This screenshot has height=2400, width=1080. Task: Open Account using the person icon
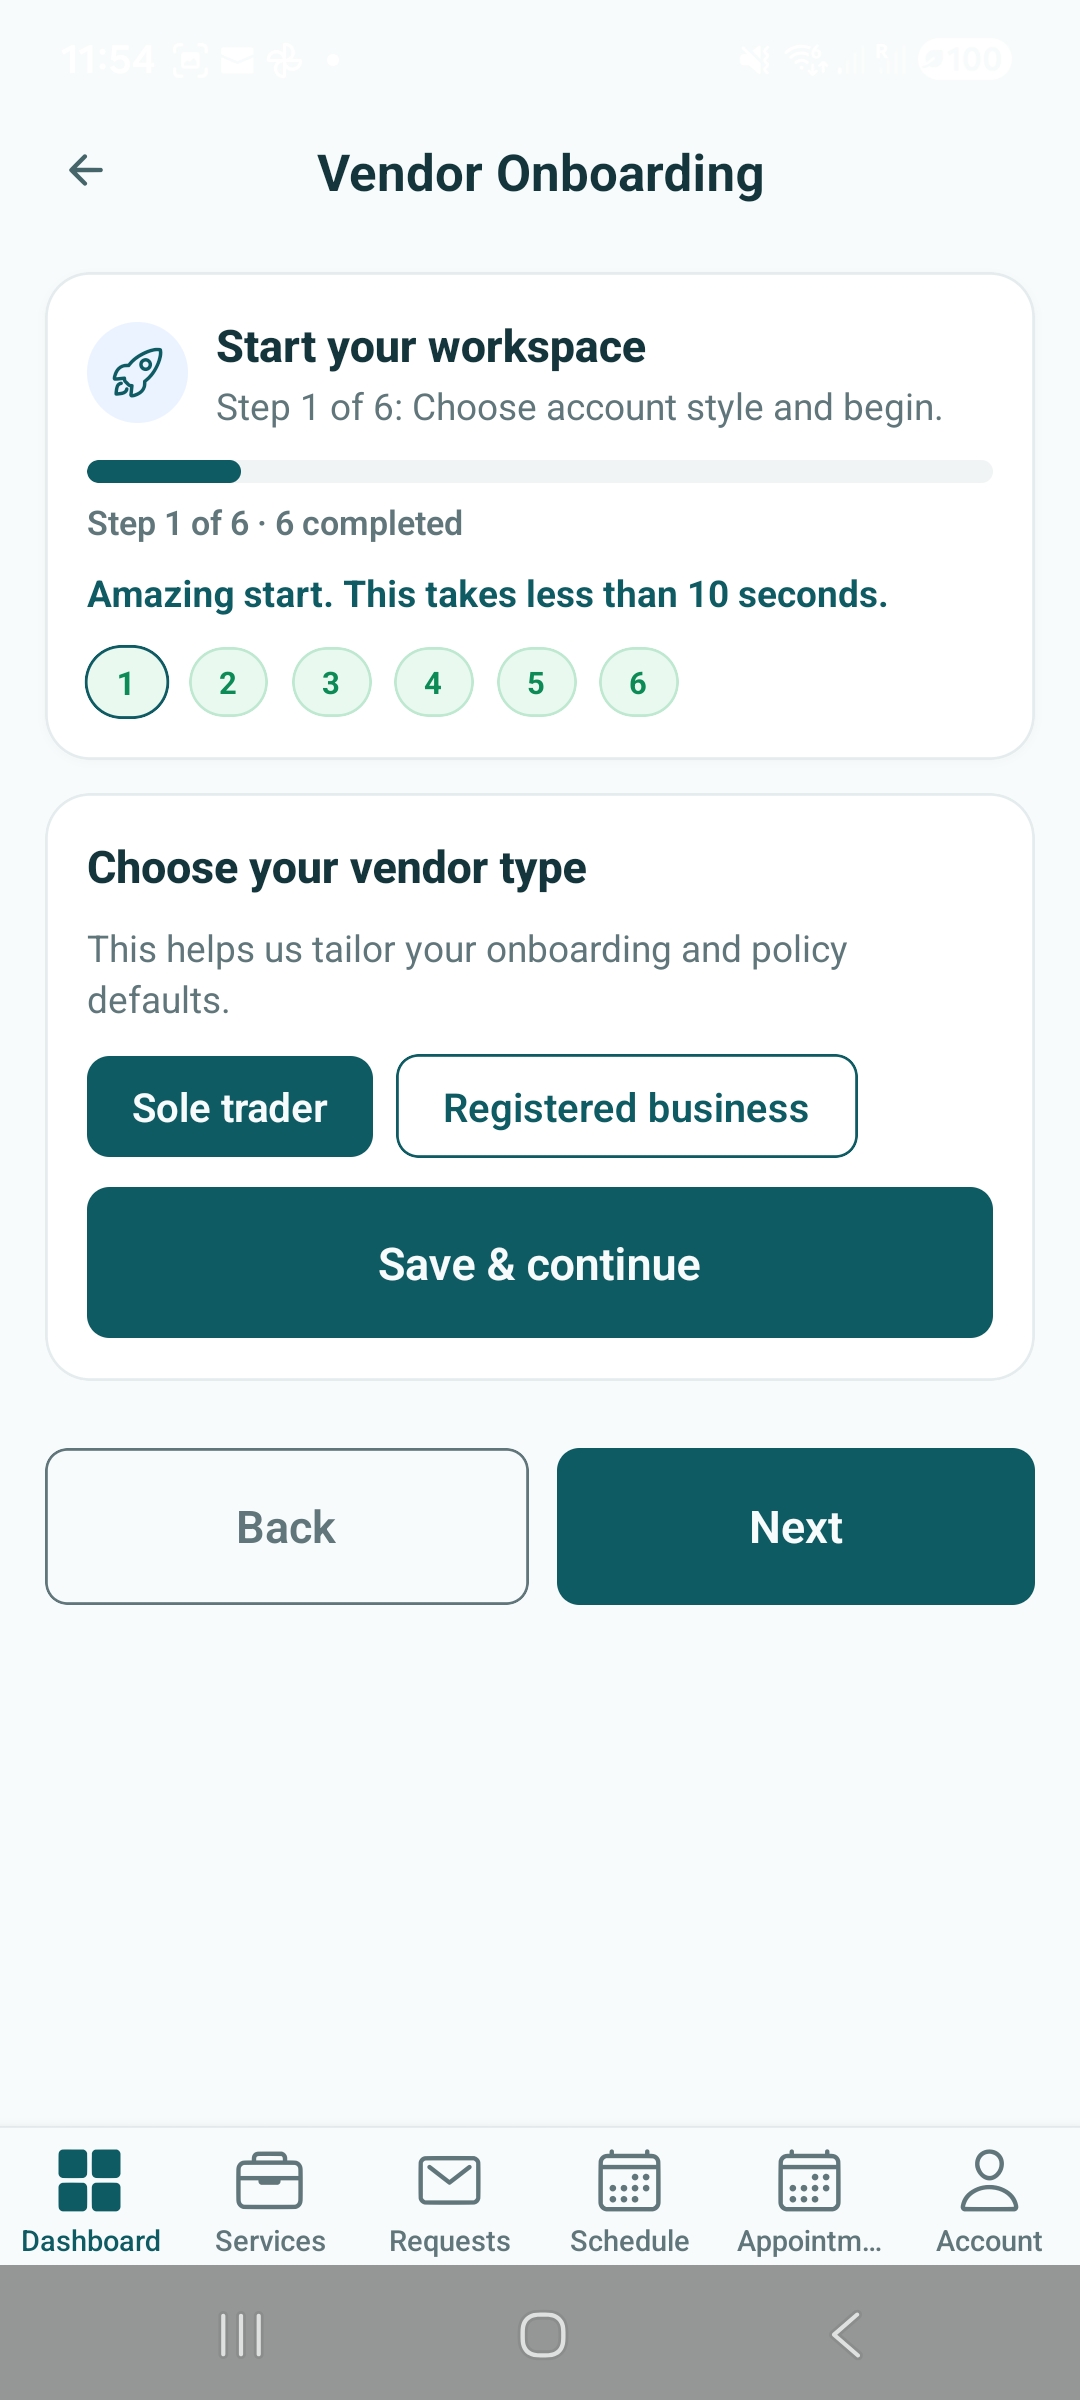(x=988, y=2181)
